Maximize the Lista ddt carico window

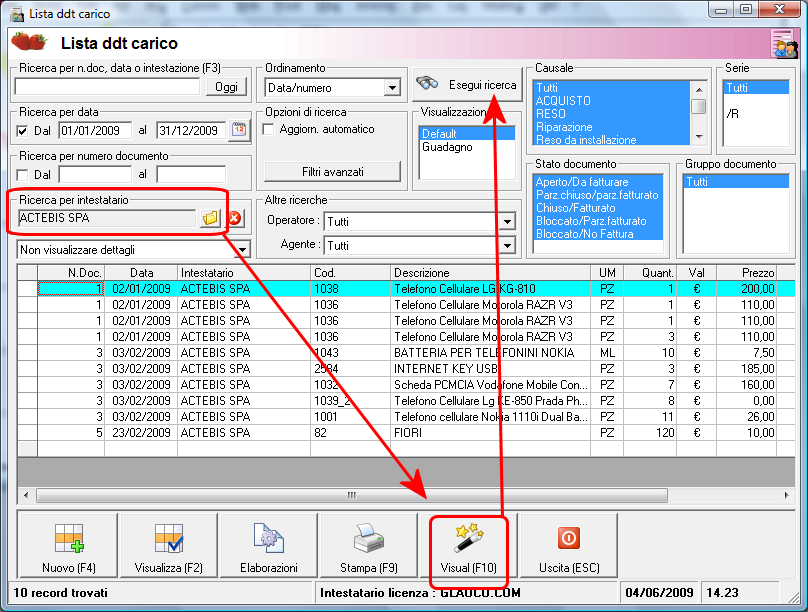tap(745, 10)
